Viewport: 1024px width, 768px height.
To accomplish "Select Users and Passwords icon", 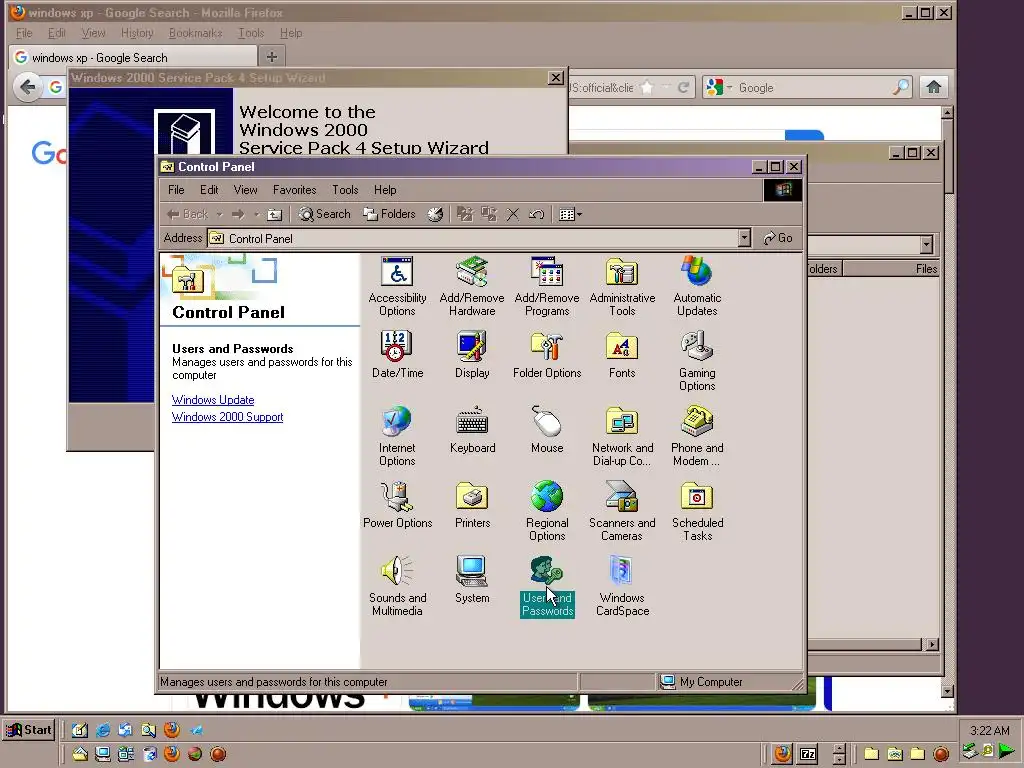I will click(x=547, y=586).
